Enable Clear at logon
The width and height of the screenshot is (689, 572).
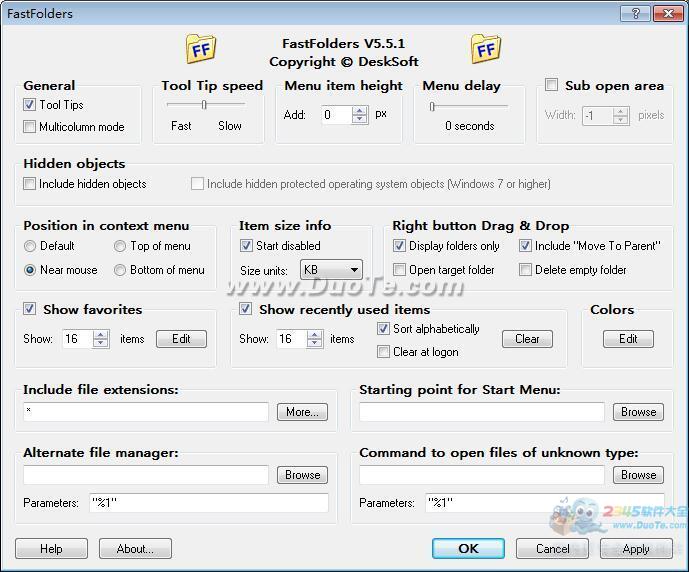[x=383, y=351]
